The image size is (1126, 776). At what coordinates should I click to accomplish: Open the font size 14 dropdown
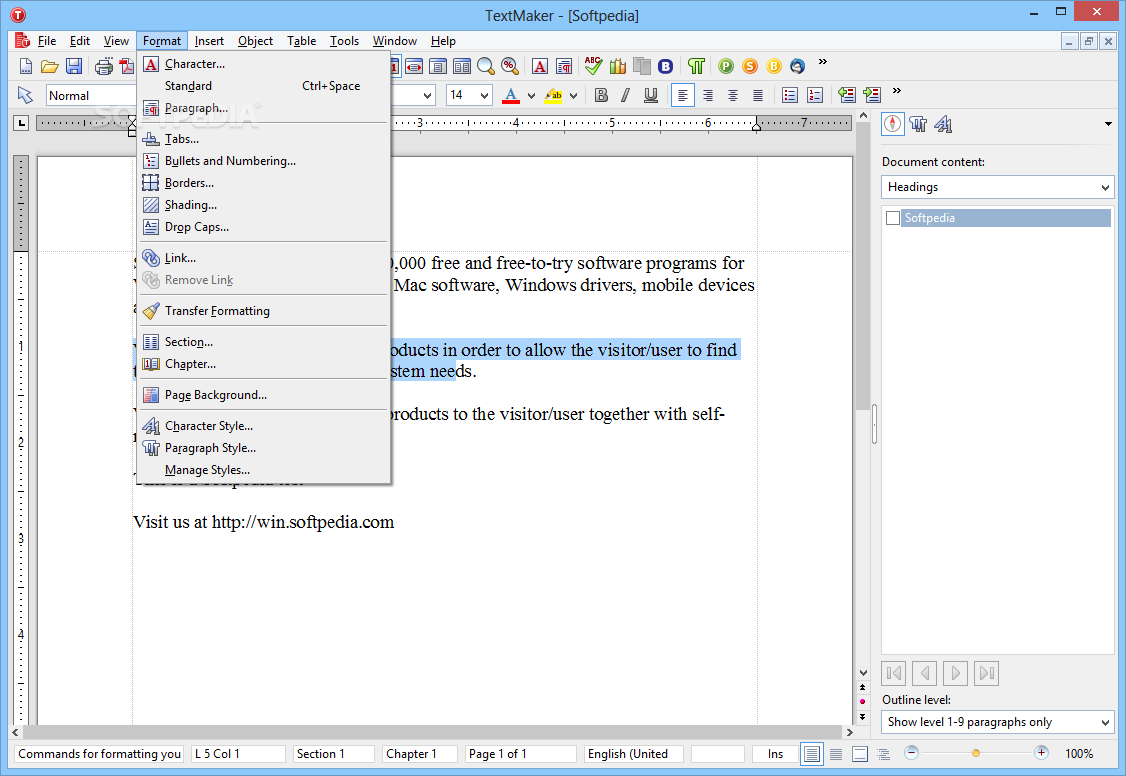click(x=485, y=95)
